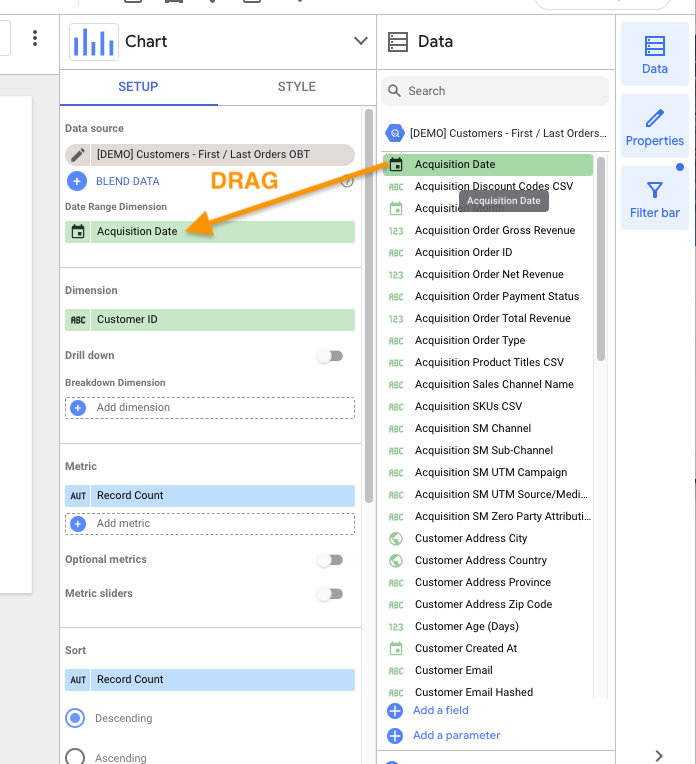
Task: Select Acquisition SKUs CSV field
Action: 488,406
